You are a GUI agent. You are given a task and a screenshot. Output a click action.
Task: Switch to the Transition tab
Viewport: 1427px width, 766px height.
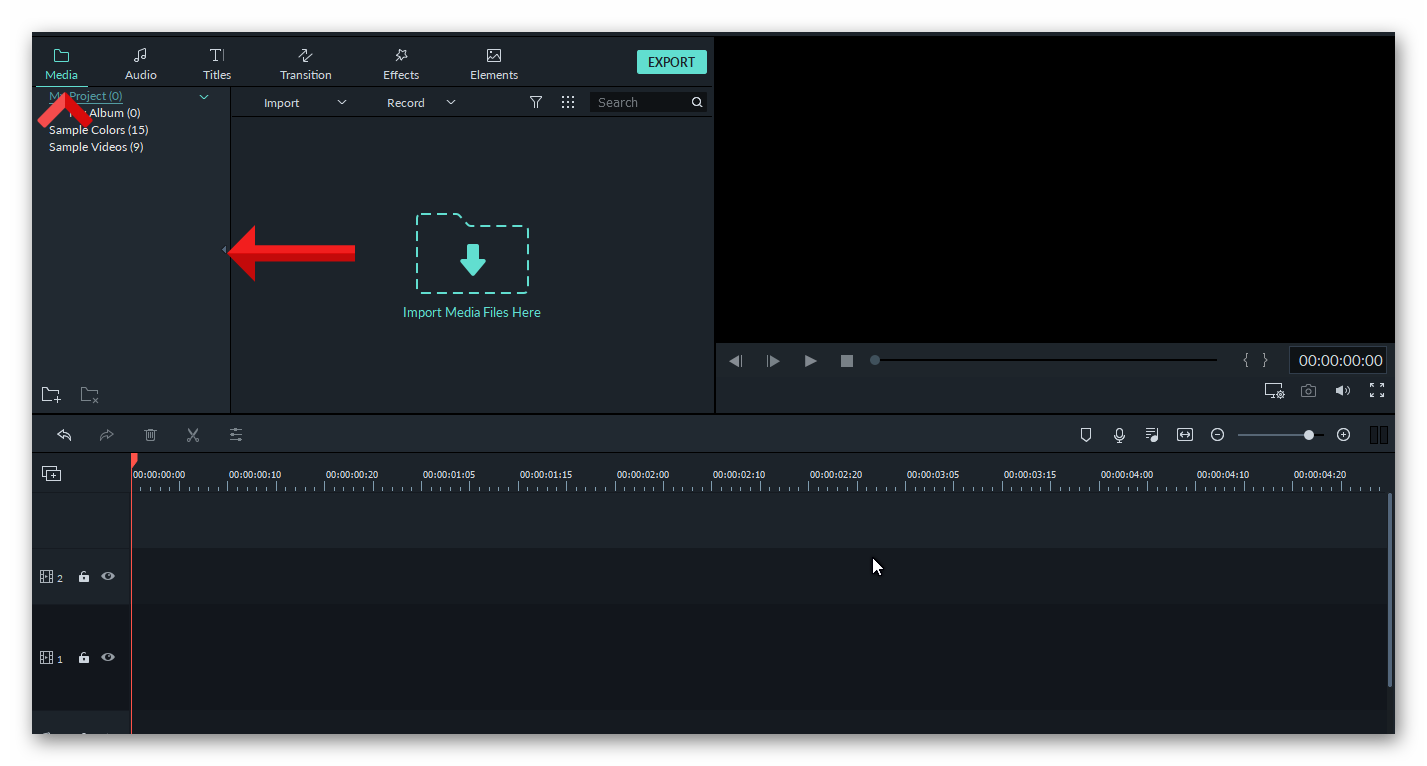coord(306,64)
